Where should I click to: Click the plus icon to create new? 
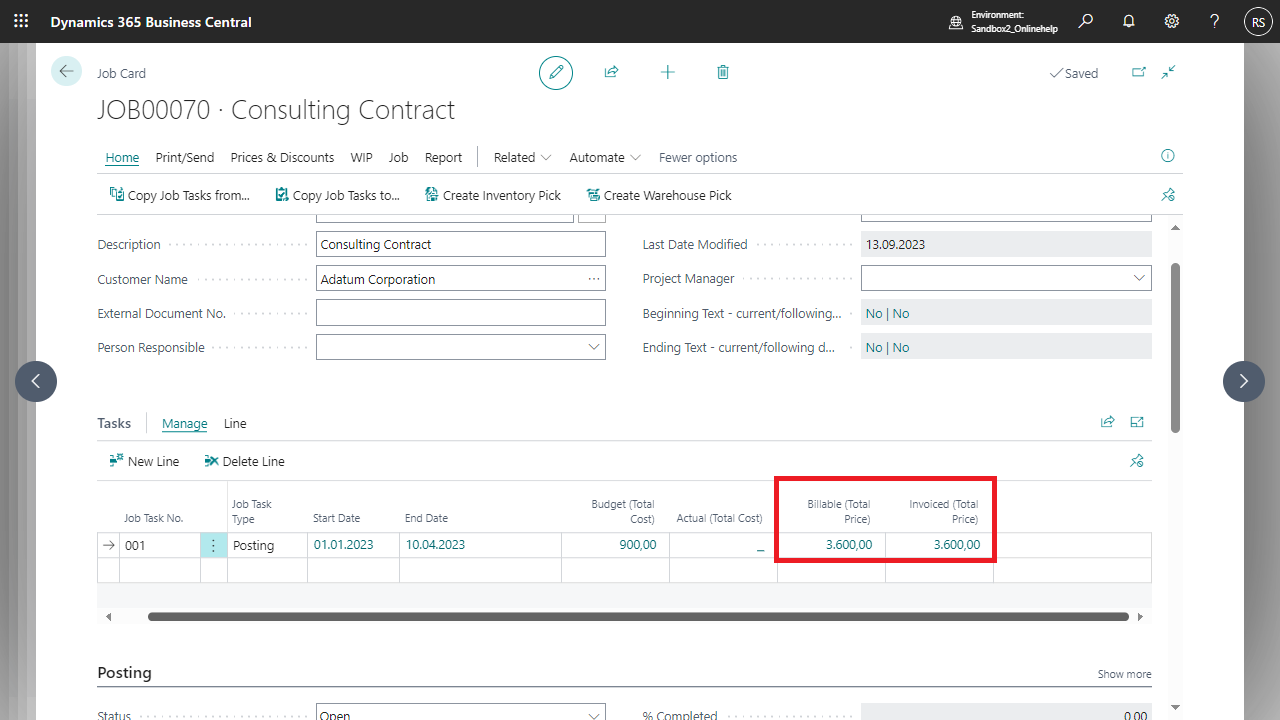[x=667, y=72]
